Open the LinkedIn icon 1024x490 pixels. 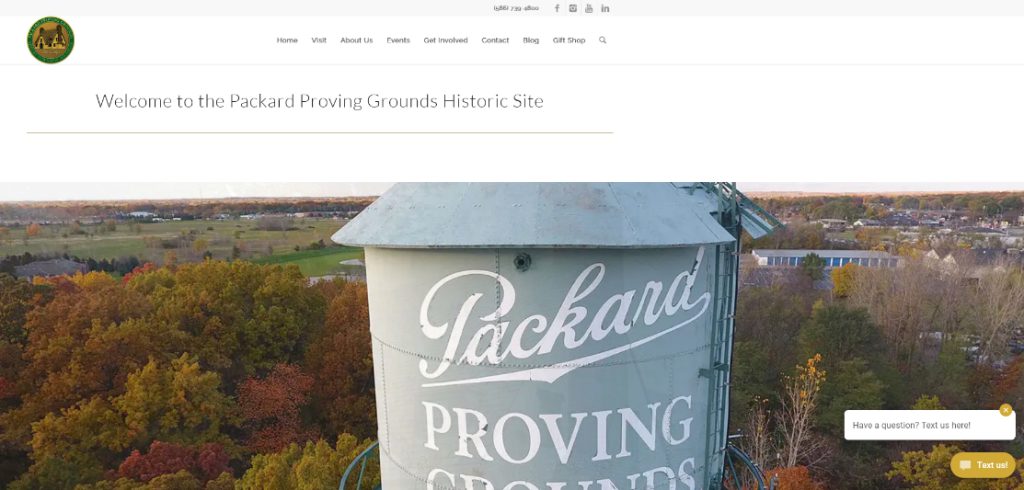[605, 8]
